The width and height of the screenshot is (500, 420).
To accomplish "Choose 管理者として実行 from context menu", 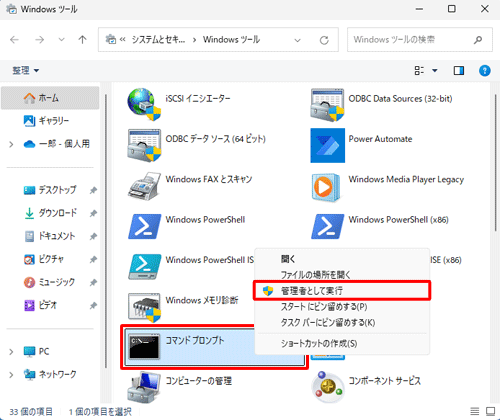I will pyautogui.click(x=342, y=291).
